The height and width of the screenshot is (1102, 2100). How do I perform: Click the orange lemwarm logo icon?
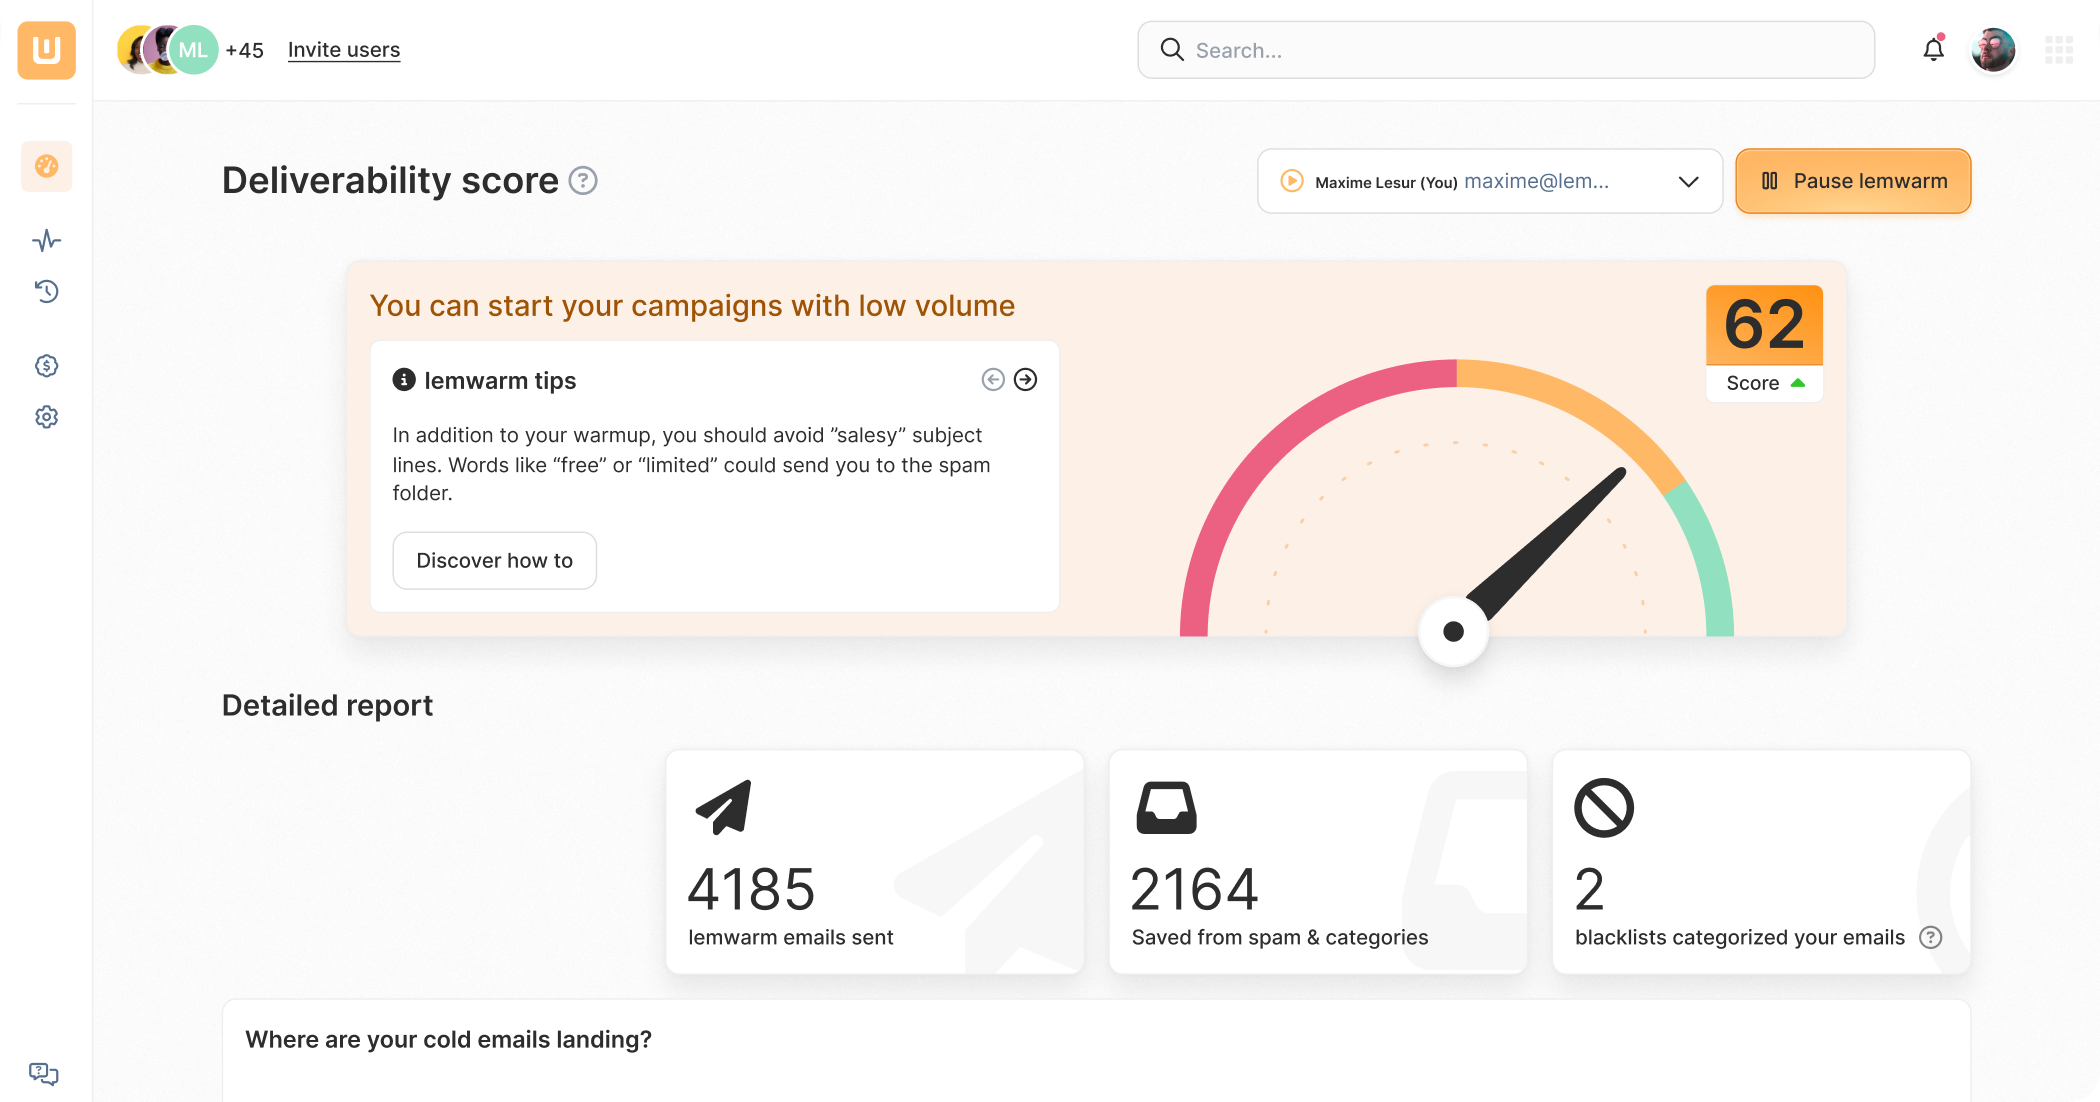[46, 50]
